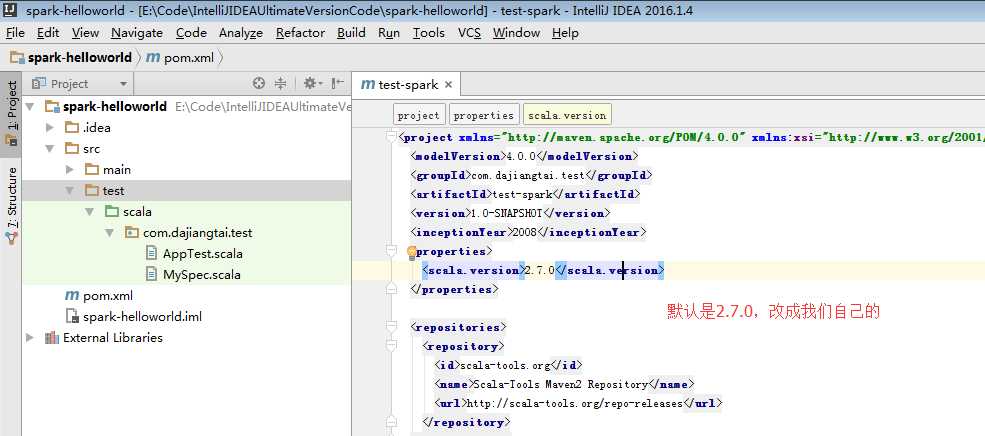985x436 pixels.
Task: Click the 2.7.0 scala version value
Action: (540, 270)
